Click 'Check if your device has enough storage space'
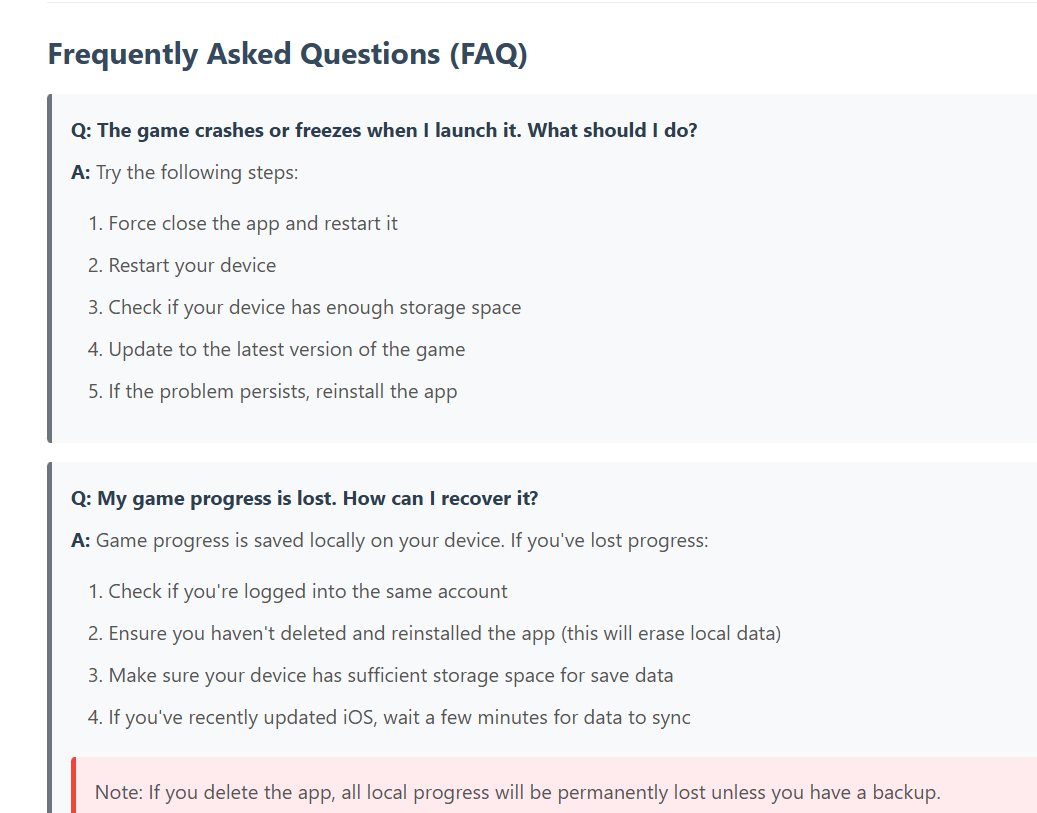The width and height of the screenshot is (1037, 813). coord(315,308)
